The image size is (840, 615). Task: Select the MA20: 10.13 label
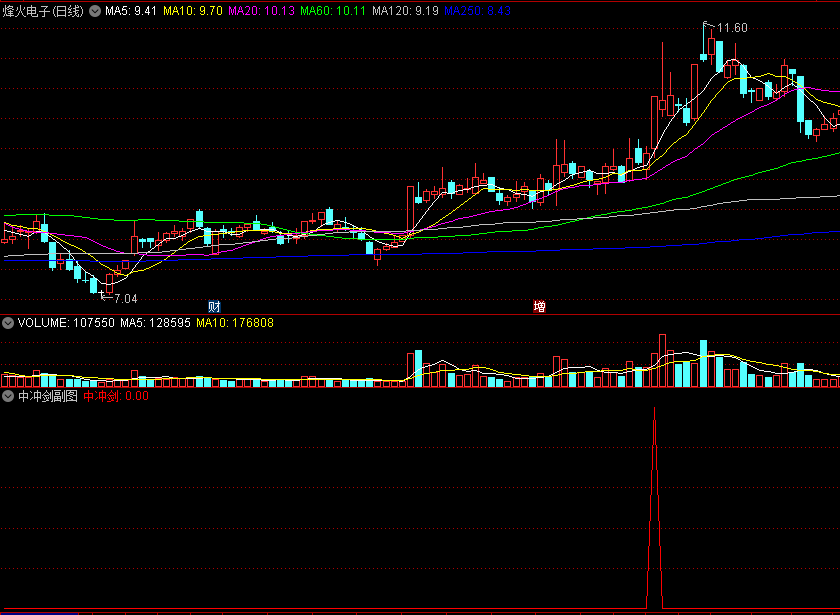(261, 11)
